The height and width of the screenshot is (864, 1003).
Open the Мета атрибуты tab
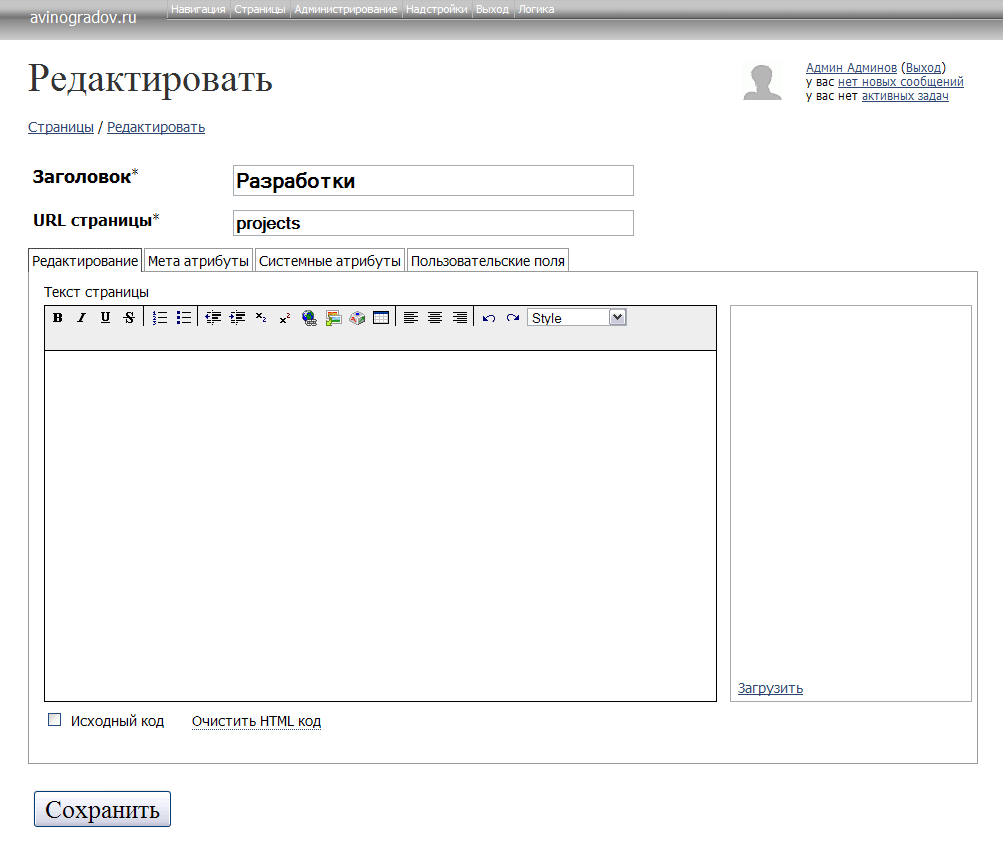[198, 261]
